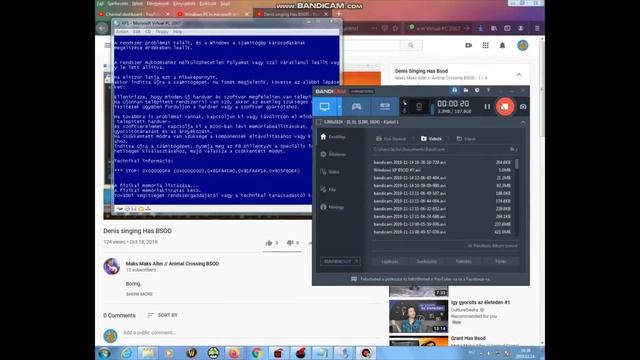Open Bandicam Home sidebar section
The image size is (640, 360).
click(x=333, y=137)
